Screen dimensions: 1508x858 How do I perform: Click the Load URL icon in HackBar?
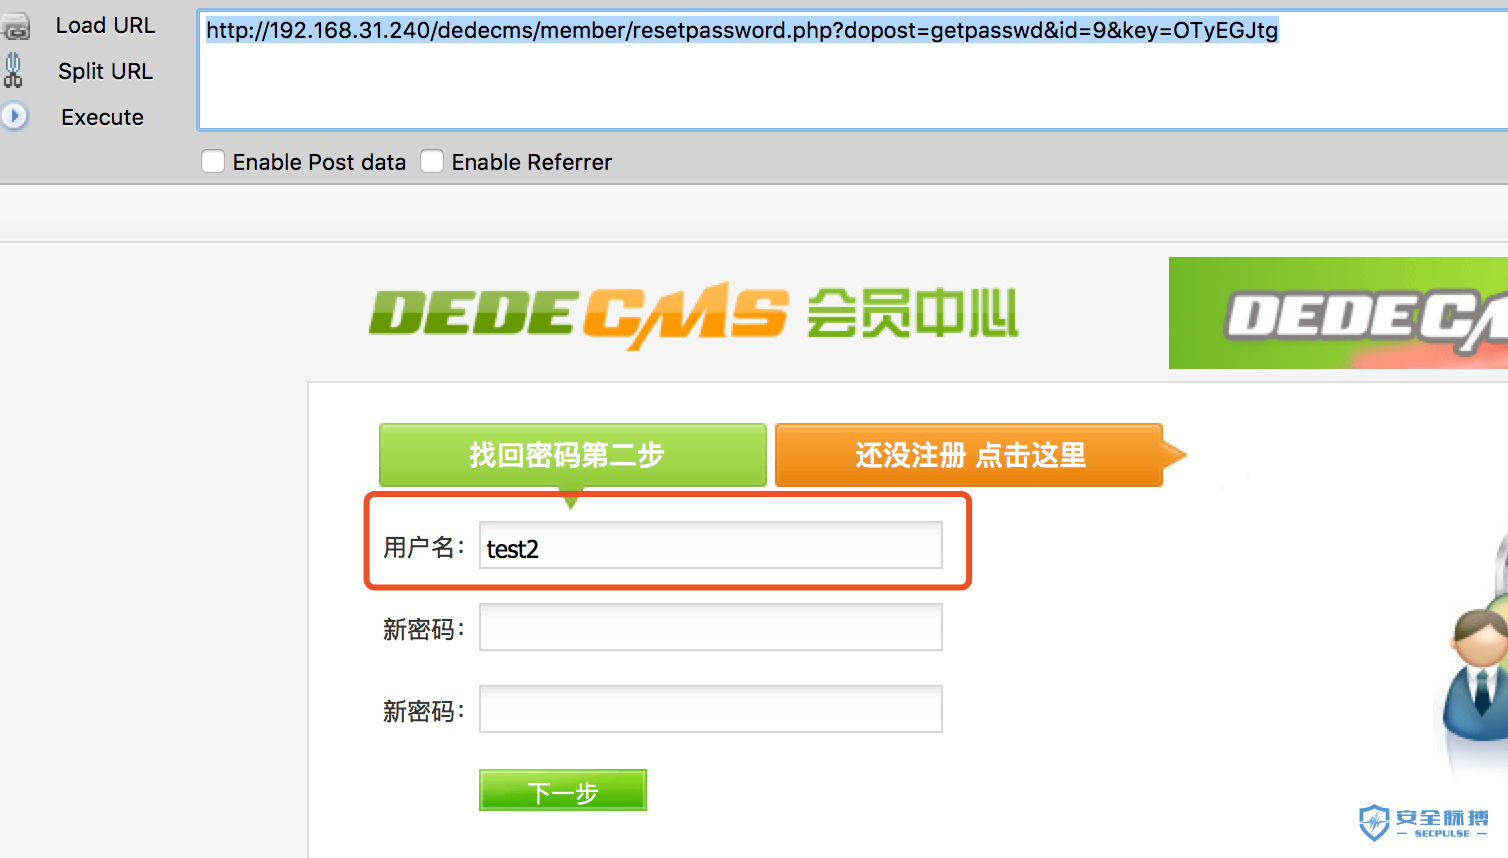point(15,26)
